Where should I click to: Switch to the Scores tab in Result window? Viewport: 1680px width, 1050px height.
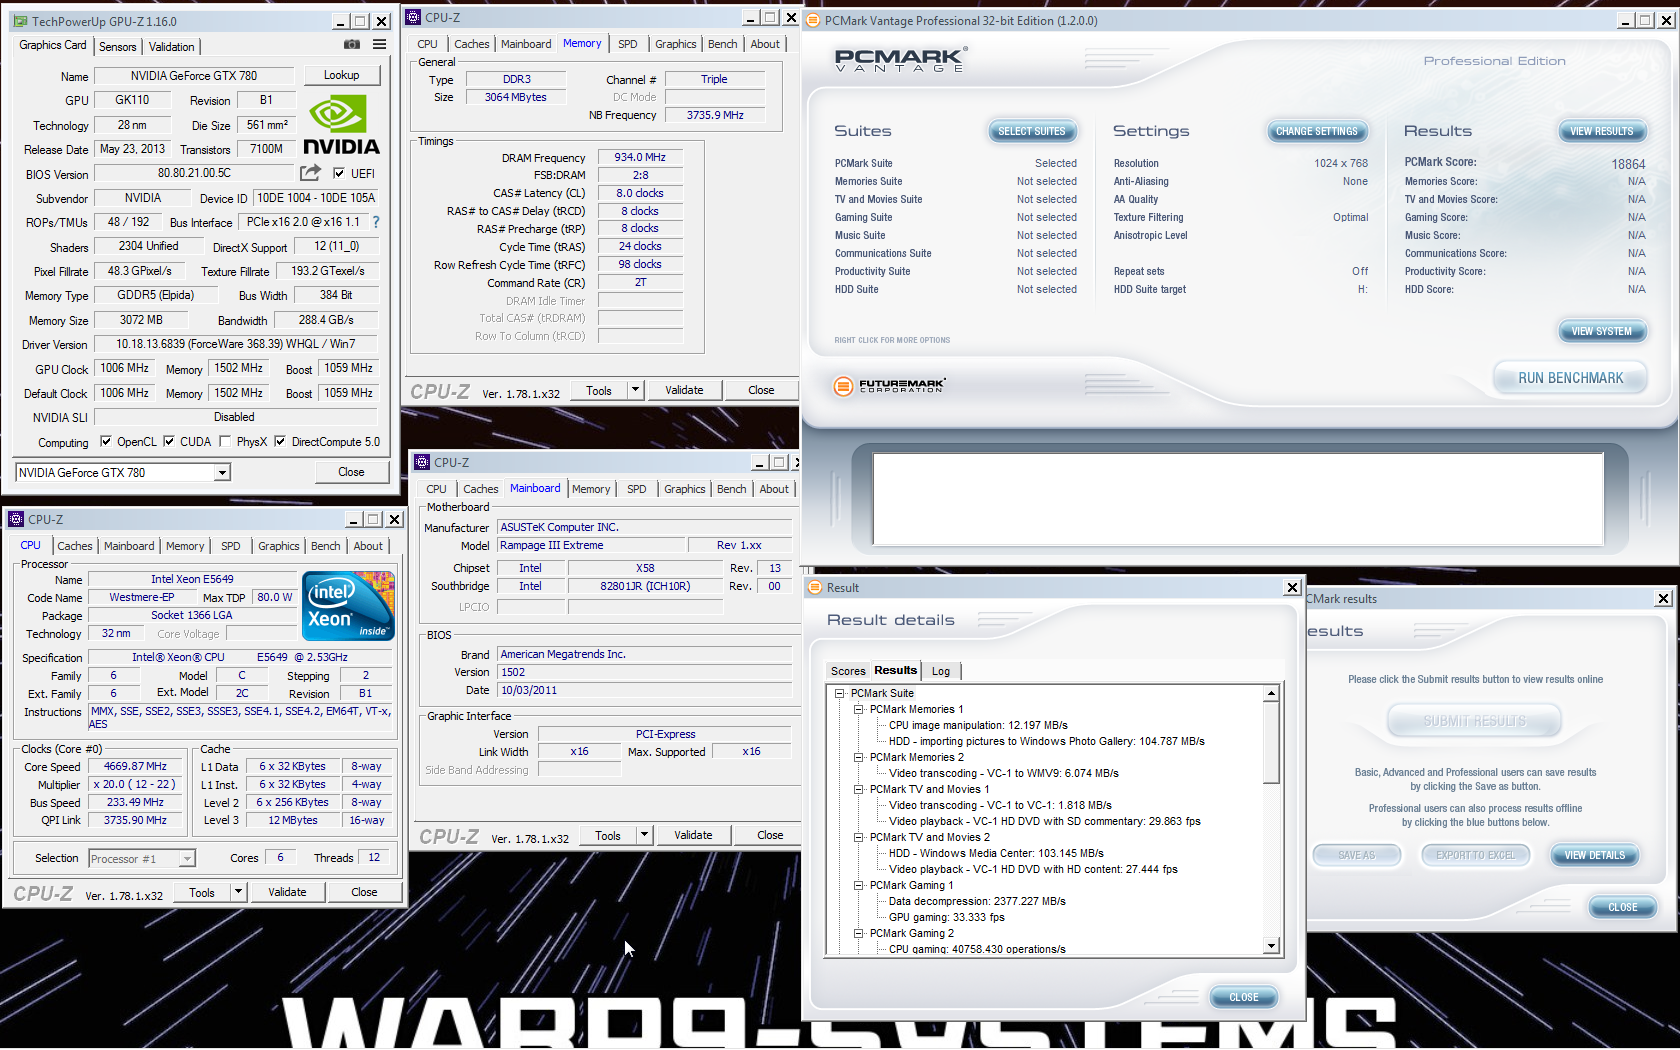(x=848, y=671)
